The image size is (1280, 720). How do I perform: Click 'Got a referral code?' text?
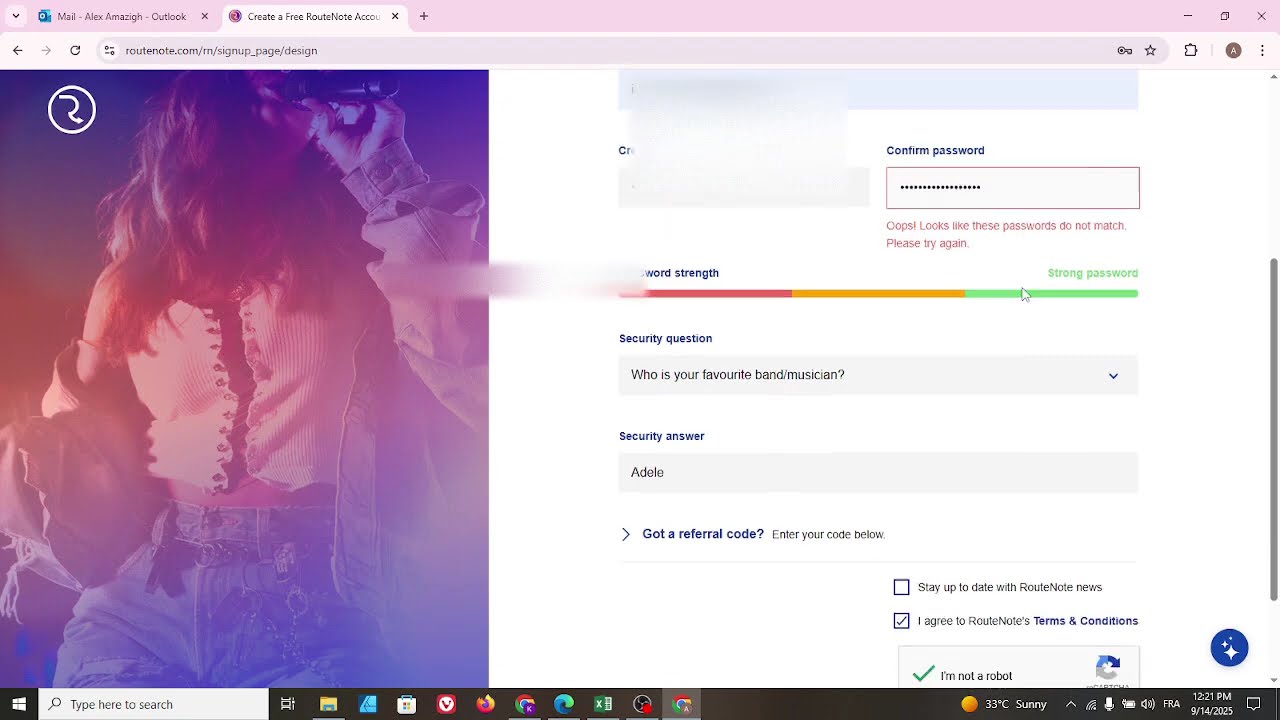click(703, 534)
